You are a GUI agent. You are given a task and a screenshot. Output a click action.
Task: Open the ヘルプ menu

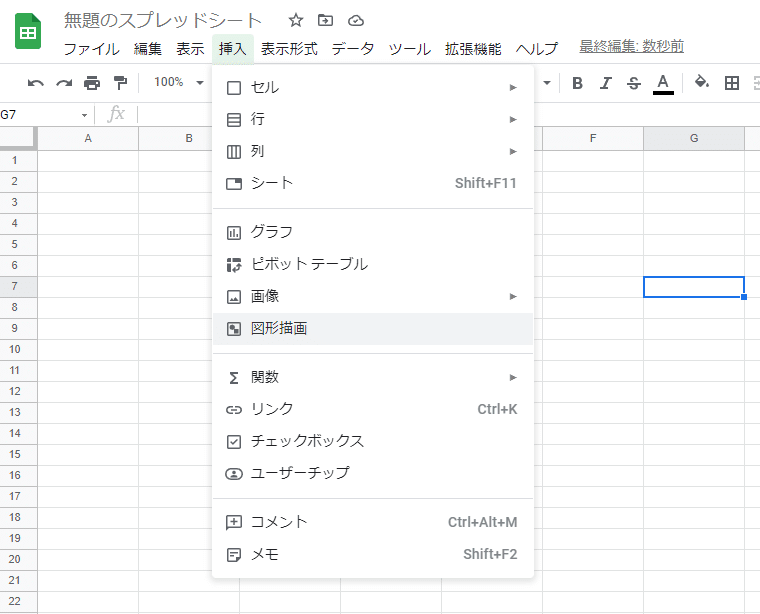pyautogui.click(x=537, y=49)
